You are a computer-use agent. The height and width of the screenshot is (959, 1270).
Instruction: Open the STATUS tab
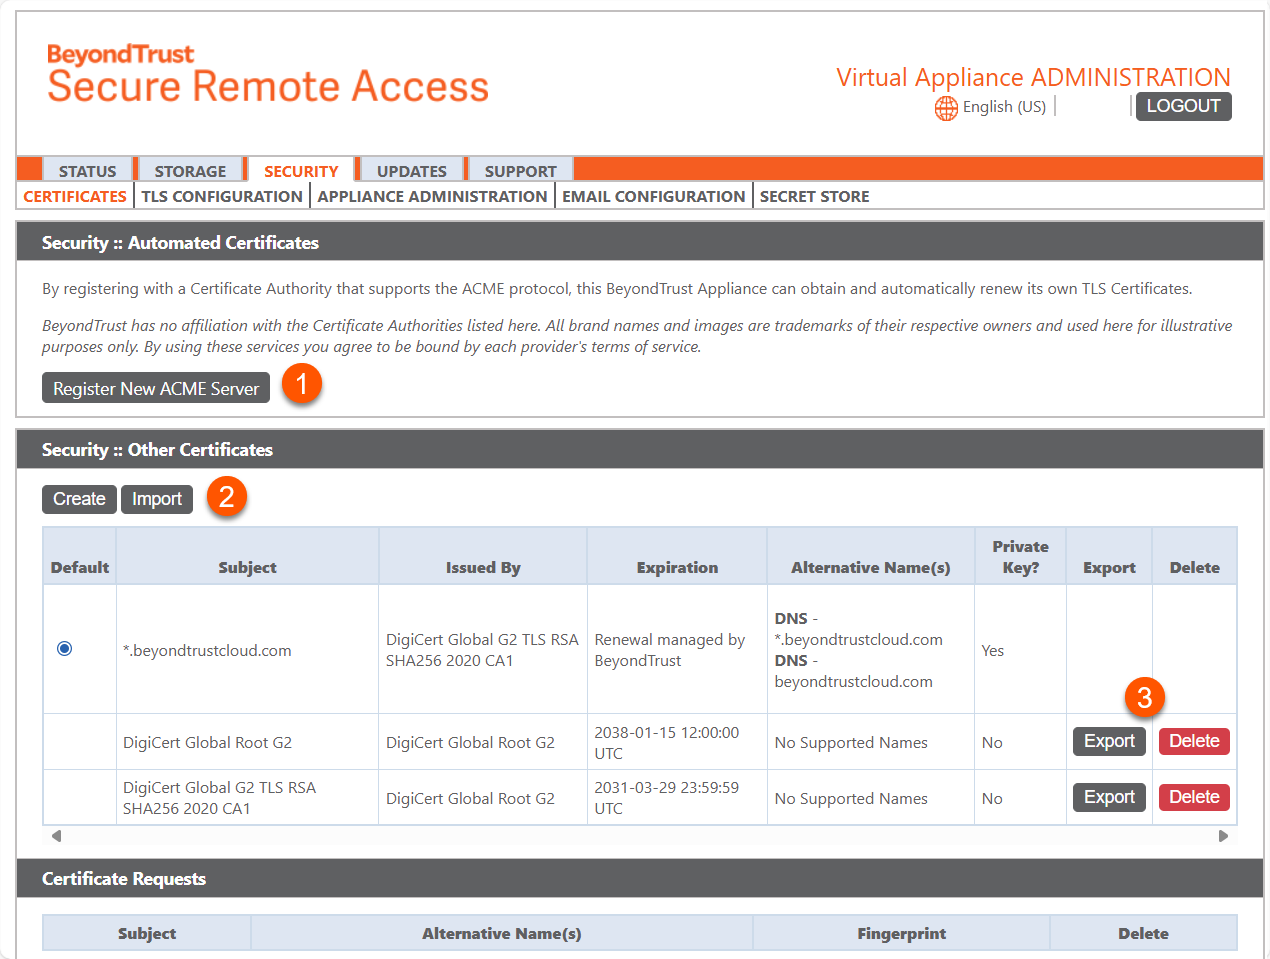87,171
